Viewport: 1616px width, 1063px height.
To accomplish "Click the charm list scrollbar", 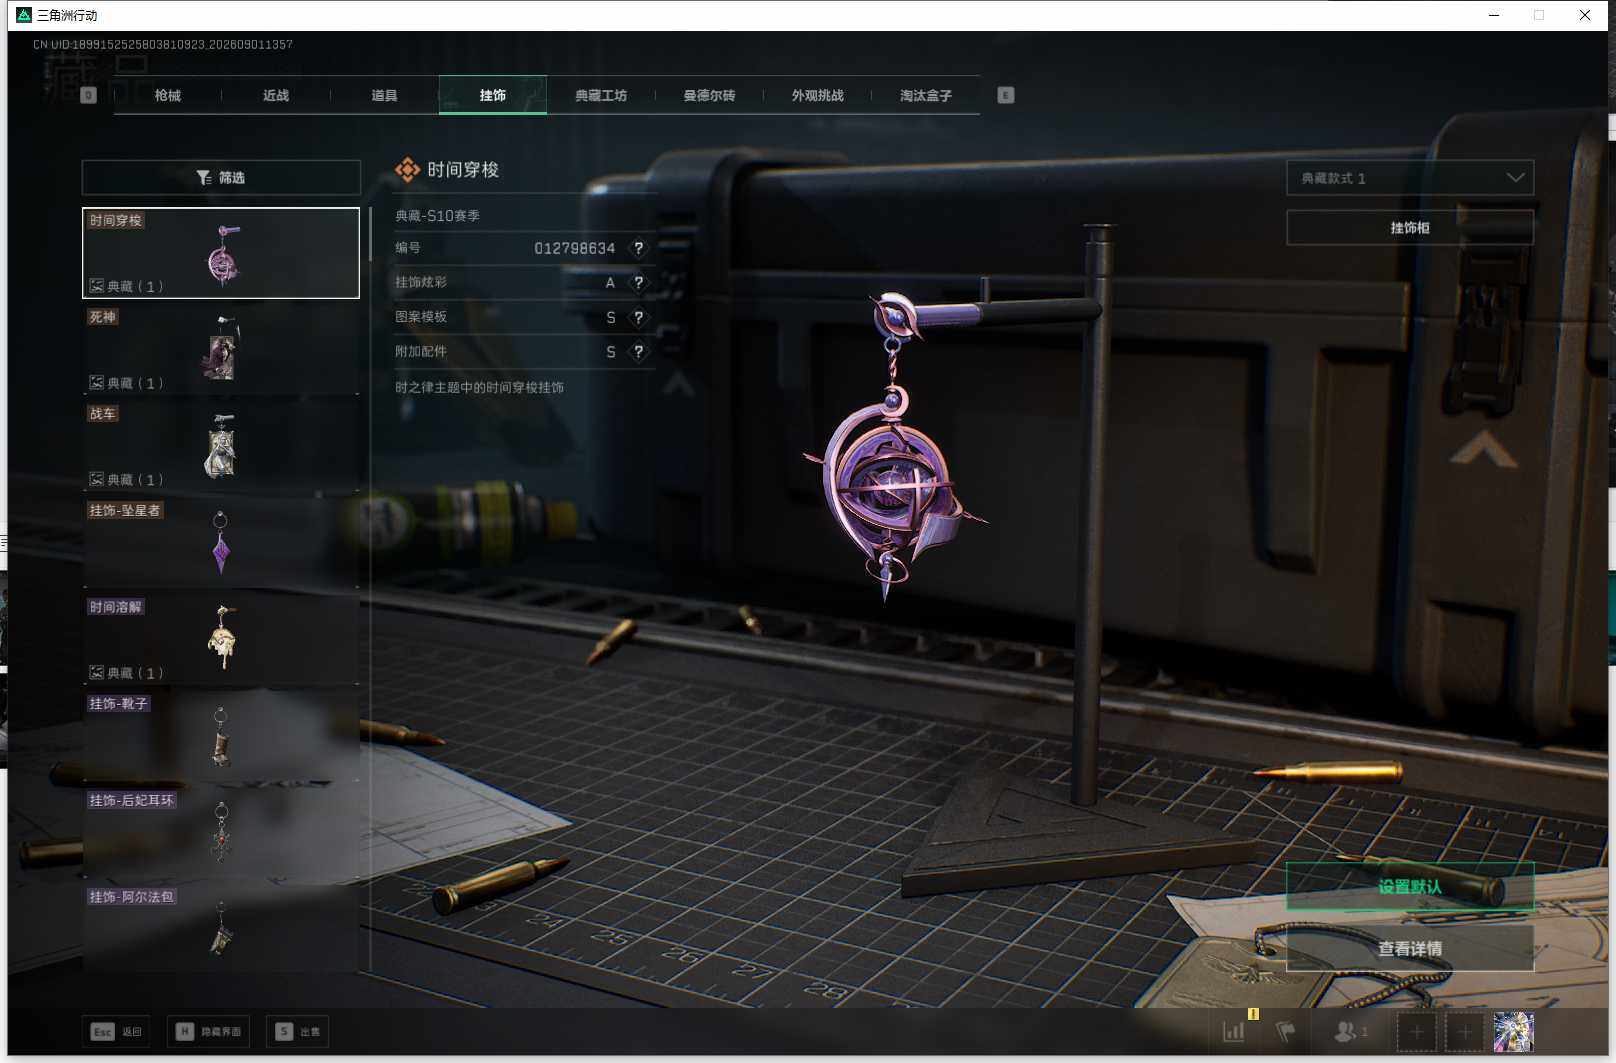I will coord(370,234).
